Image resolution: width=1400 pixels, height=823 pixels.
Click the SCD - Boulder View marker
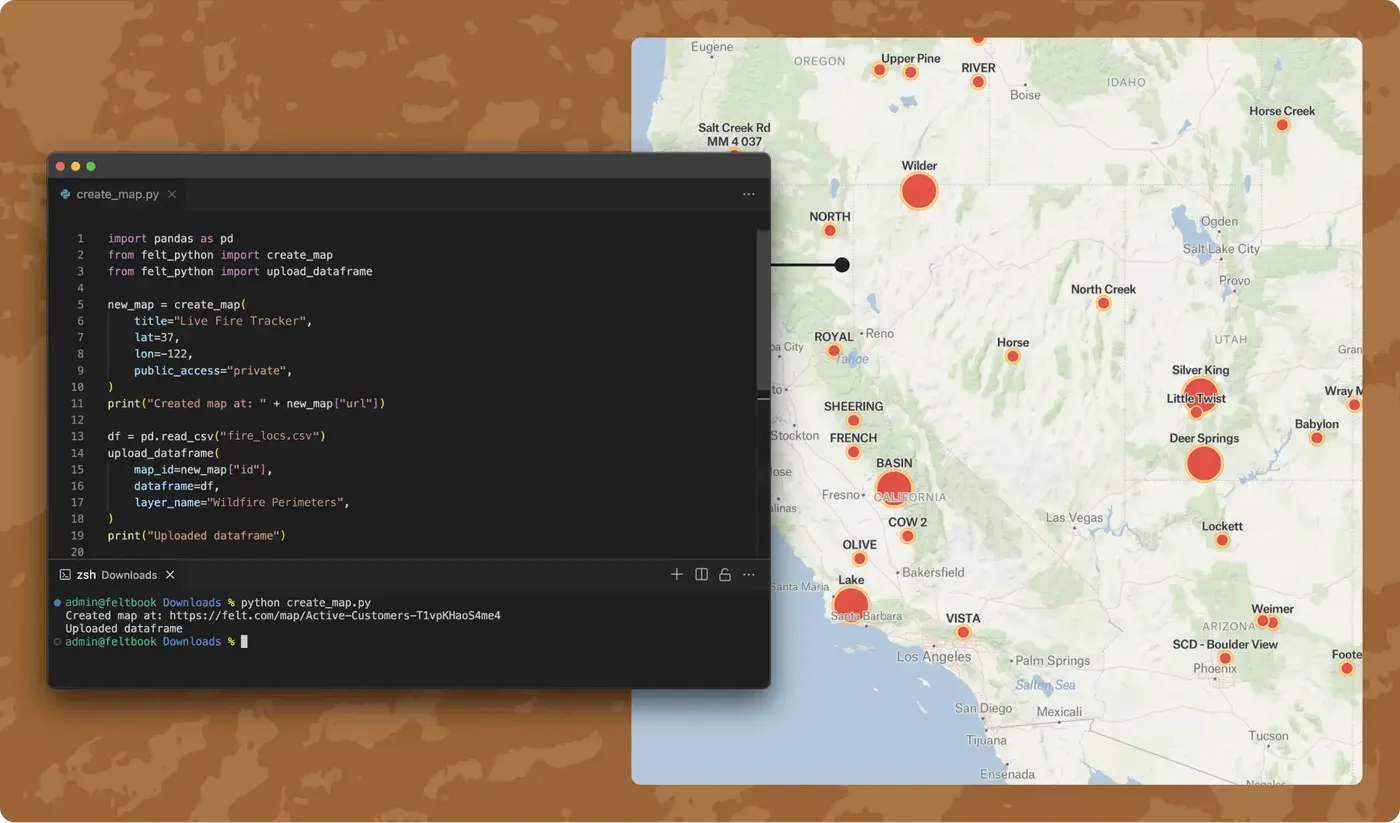pos(1225,658)
